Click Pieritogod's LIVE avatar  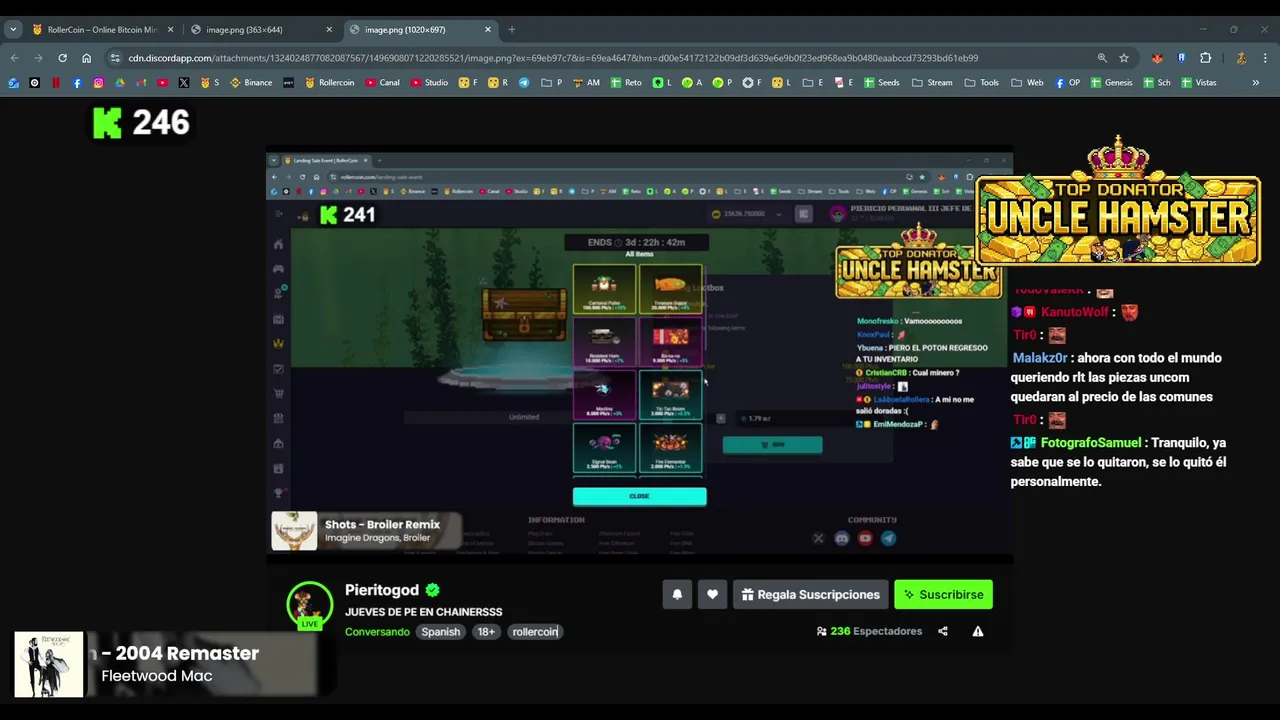click(x=309, y=605)
